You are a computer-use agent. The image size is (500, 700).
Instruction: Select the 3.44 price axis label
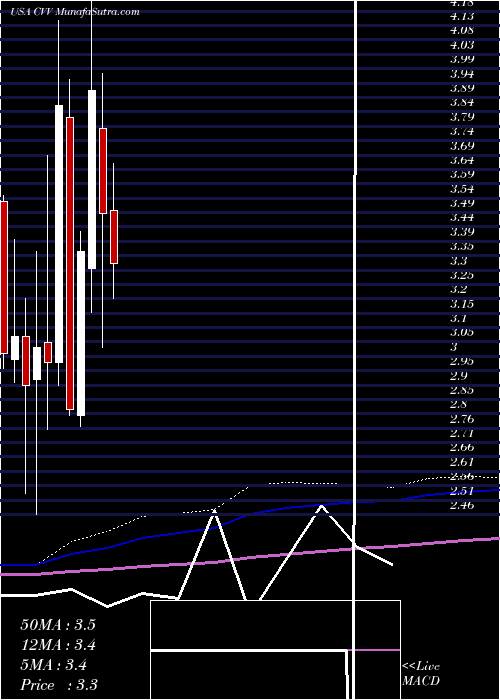(462, 217)
